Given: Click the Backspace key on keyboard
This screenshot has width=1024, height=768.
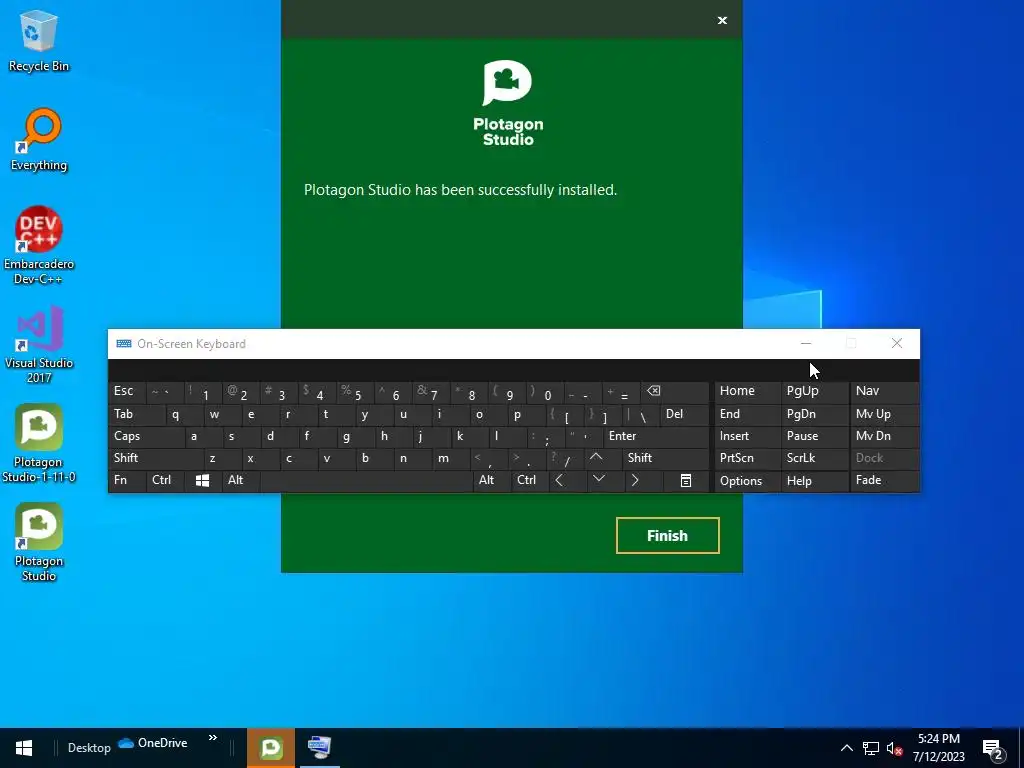Looking at the screenshot, I should pyautogui.click(x=675, y=392).
